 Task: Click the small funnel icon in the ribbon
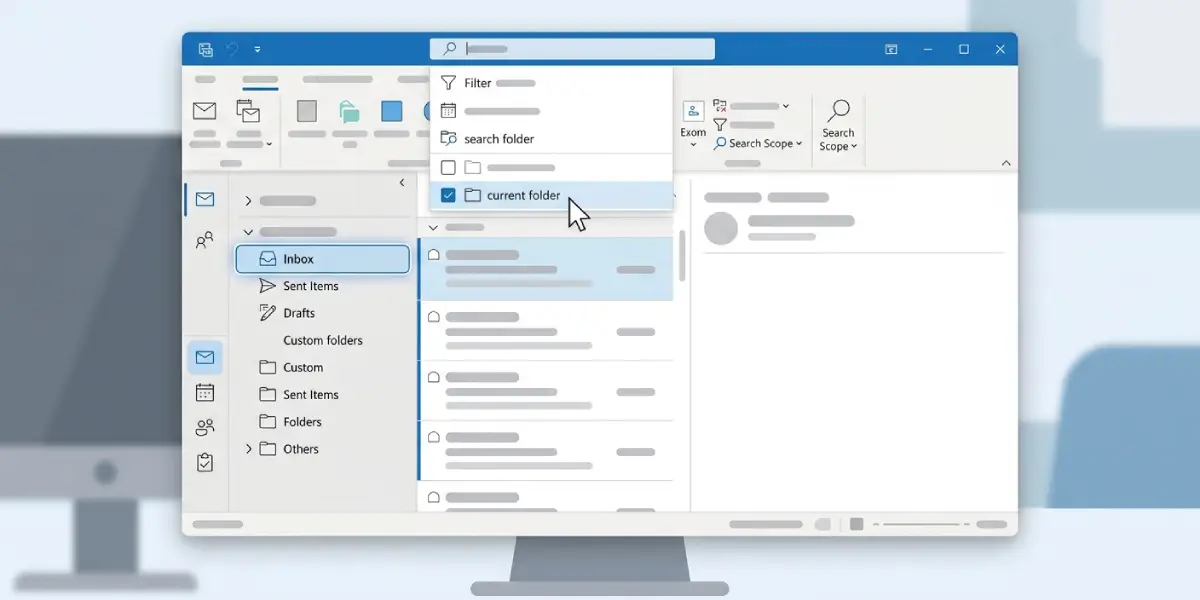point(720,125)
